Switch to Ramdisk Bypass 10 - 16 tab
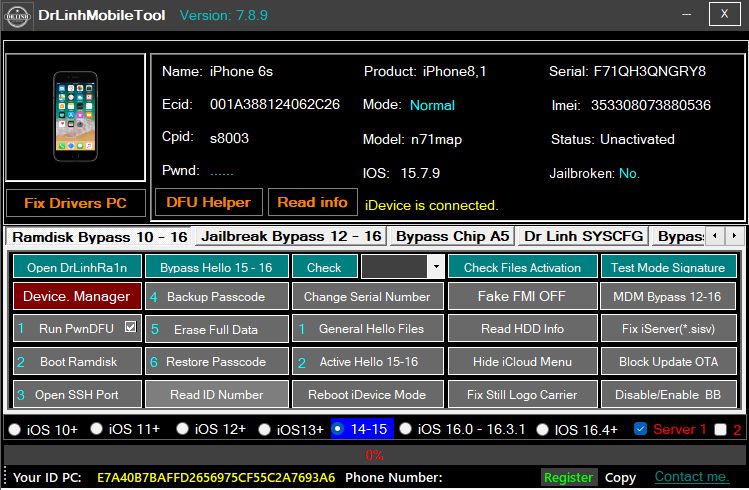 pos(99,237)
